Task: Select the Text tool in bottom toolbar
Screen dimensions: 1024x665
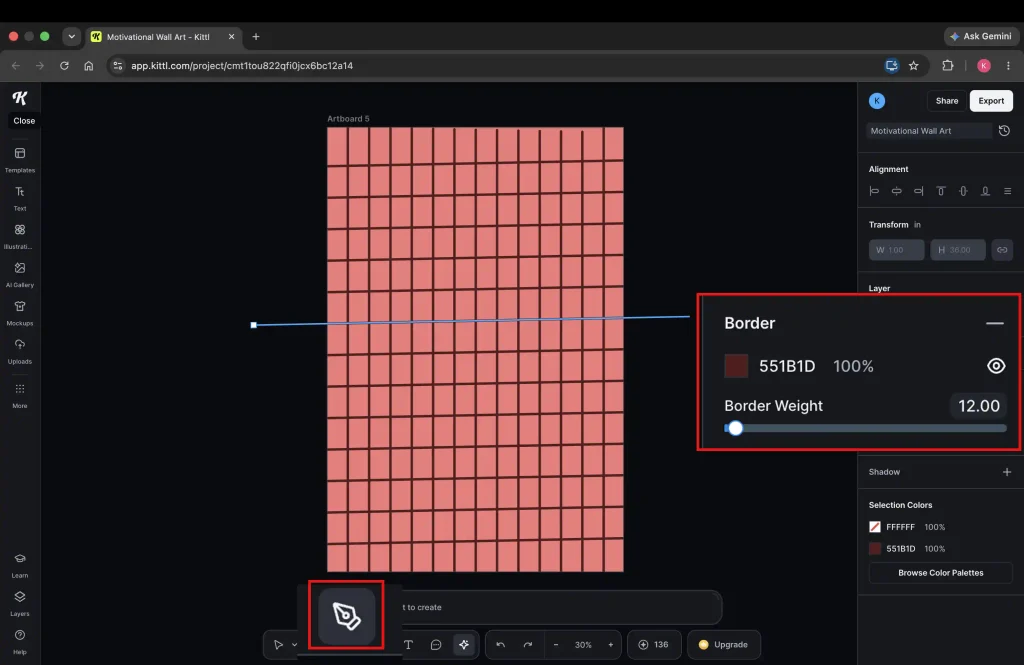Action: click(x=408, y=645)
